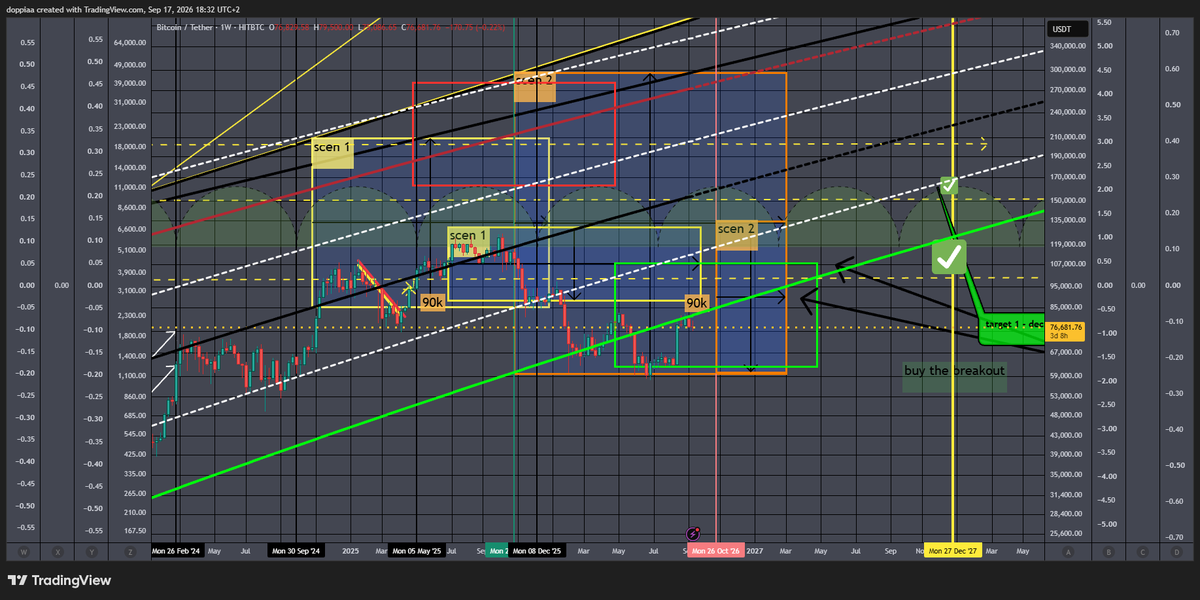The width and height of the screenshot is (1200, 600).
Task: Click the Mon 08 Dec '25 date marker
Action: [x=537, y=551]
